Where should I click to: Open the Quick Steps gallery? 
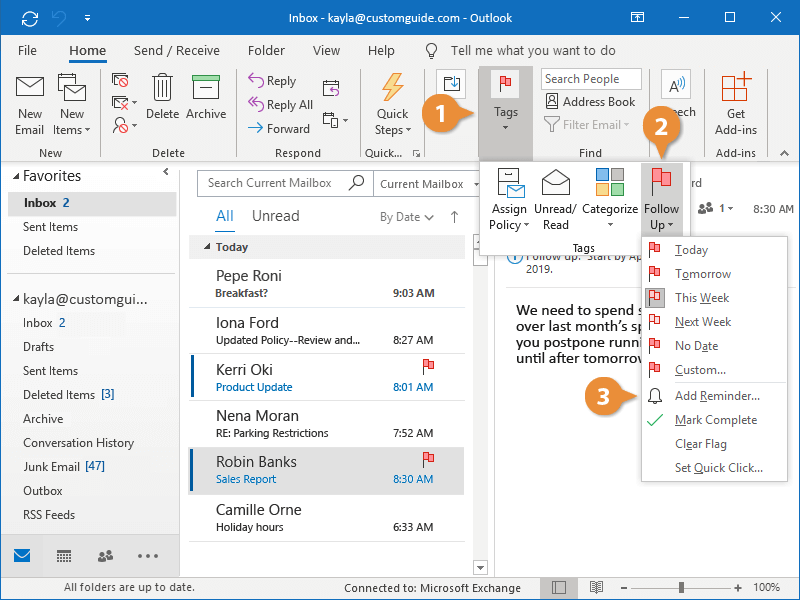(392, 106)
